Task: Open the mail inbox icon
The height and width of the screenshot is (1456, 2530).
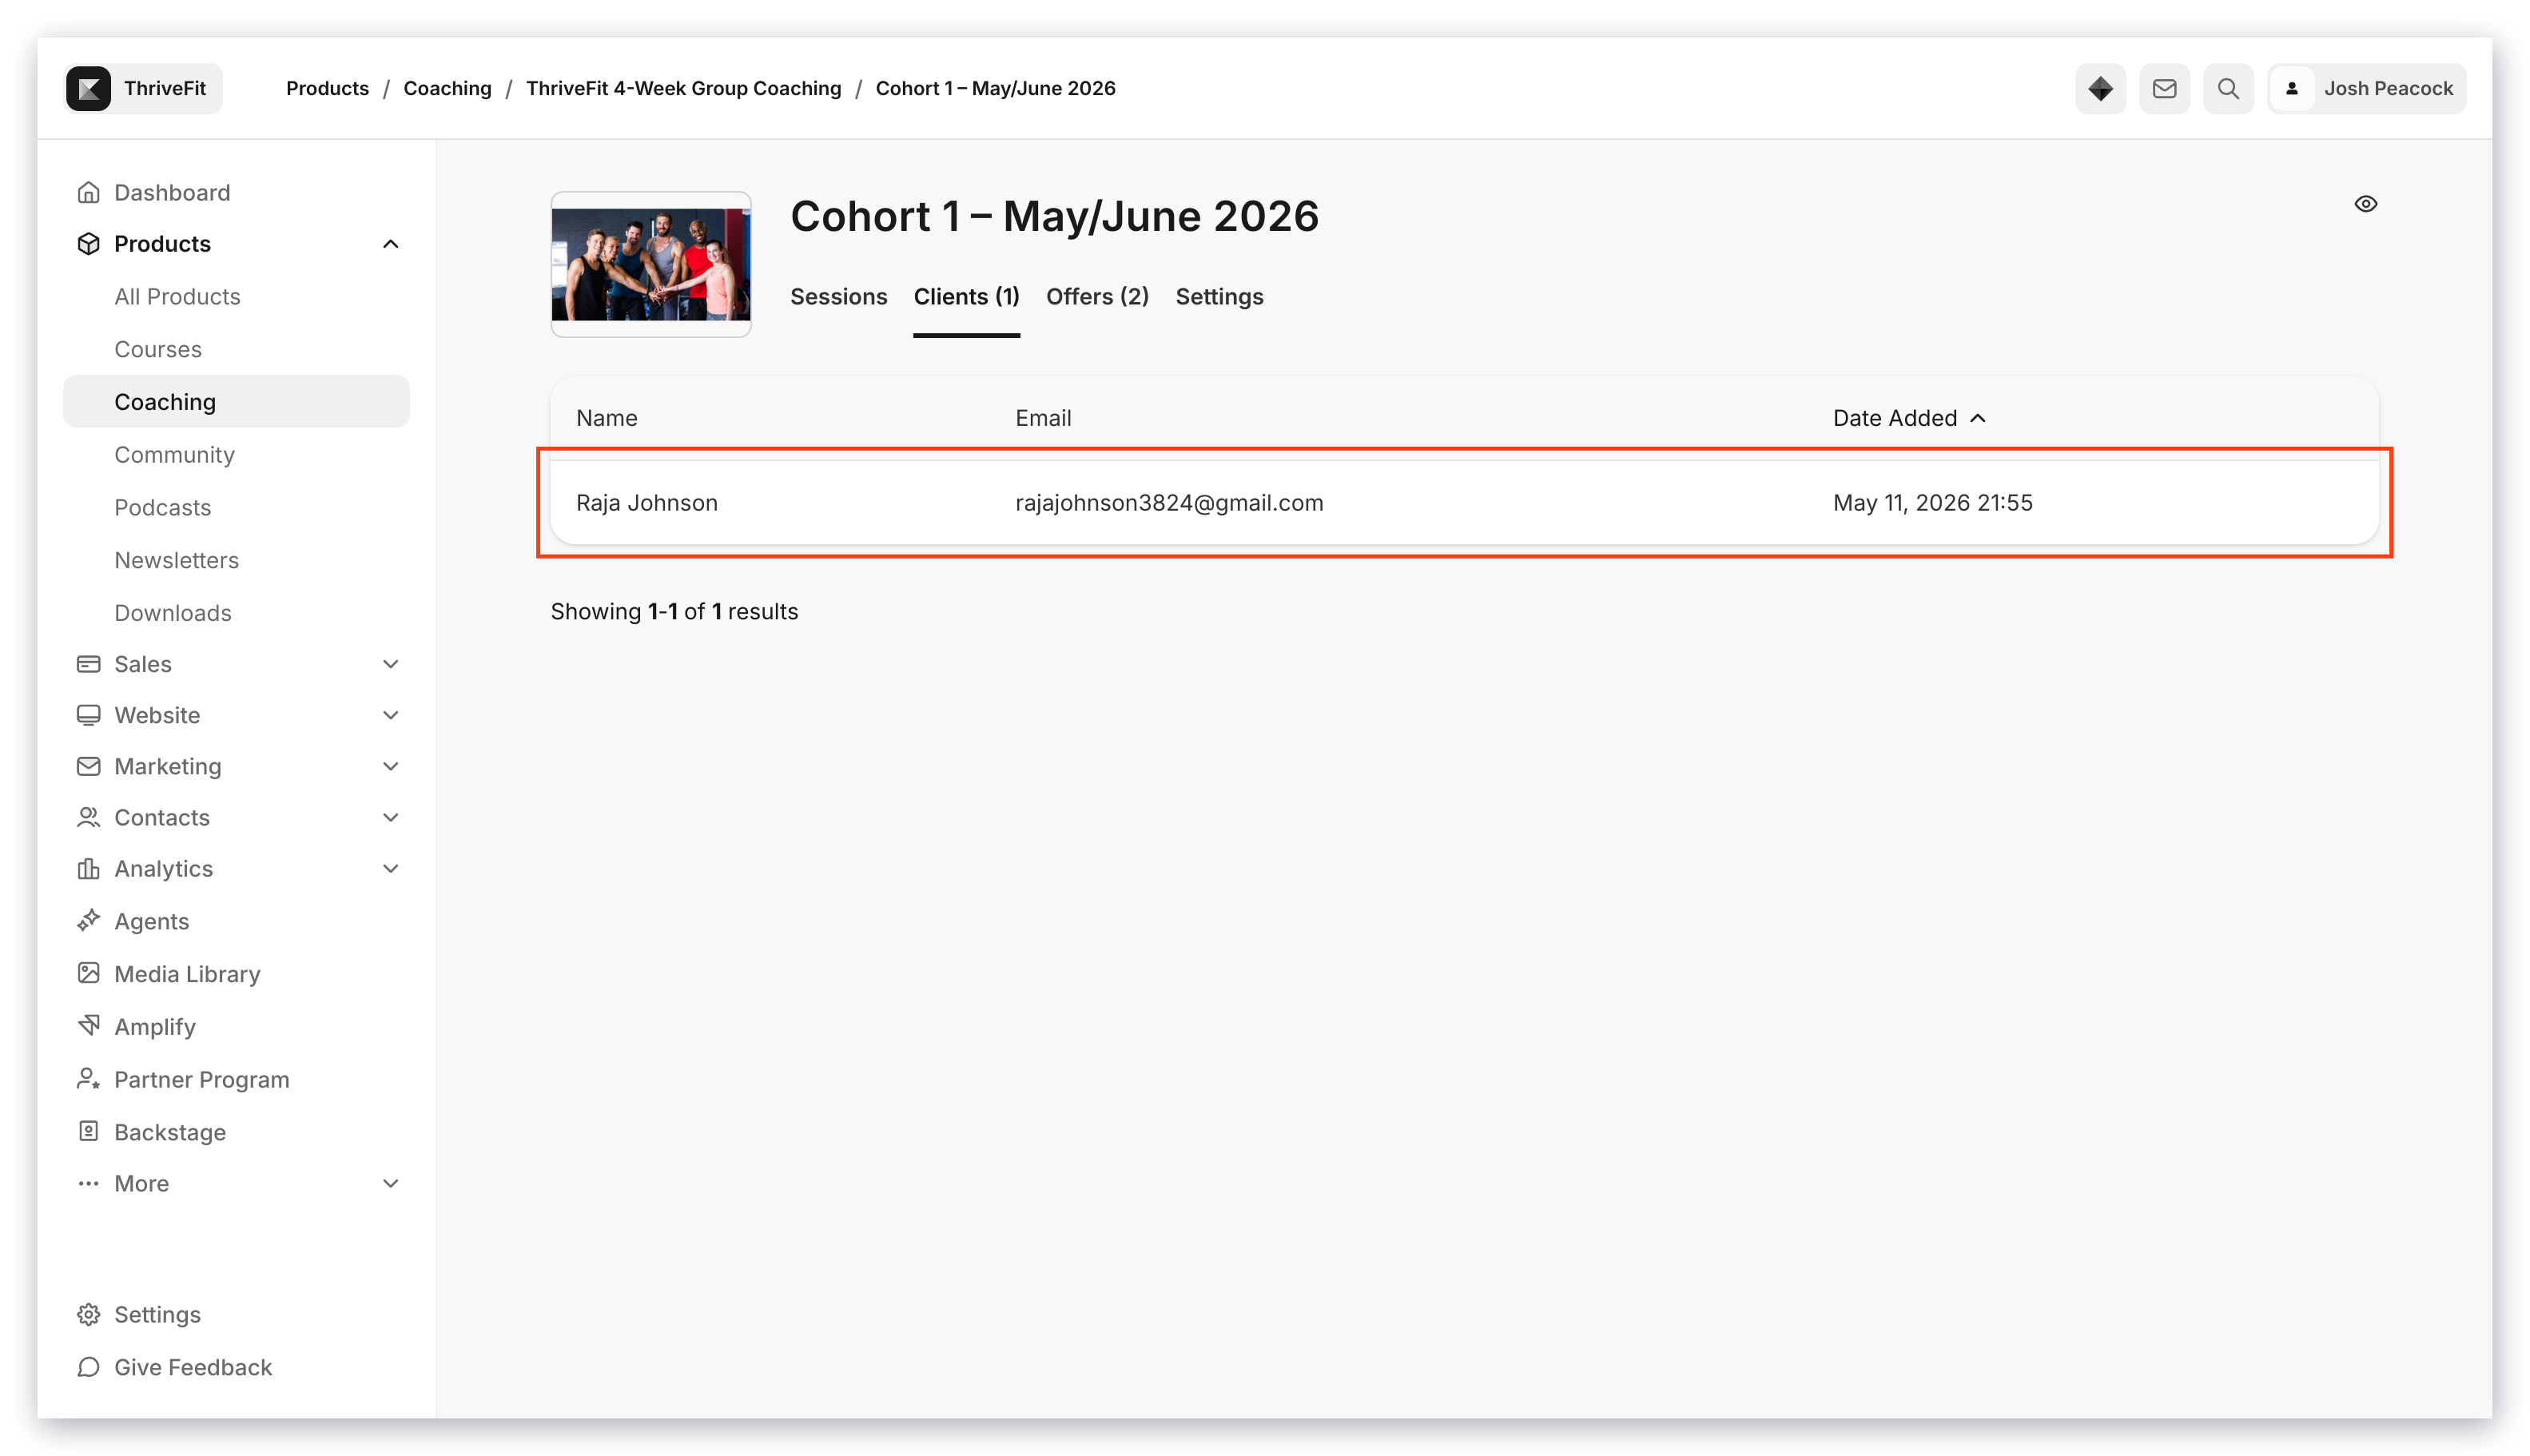Action: (2163, 88)
